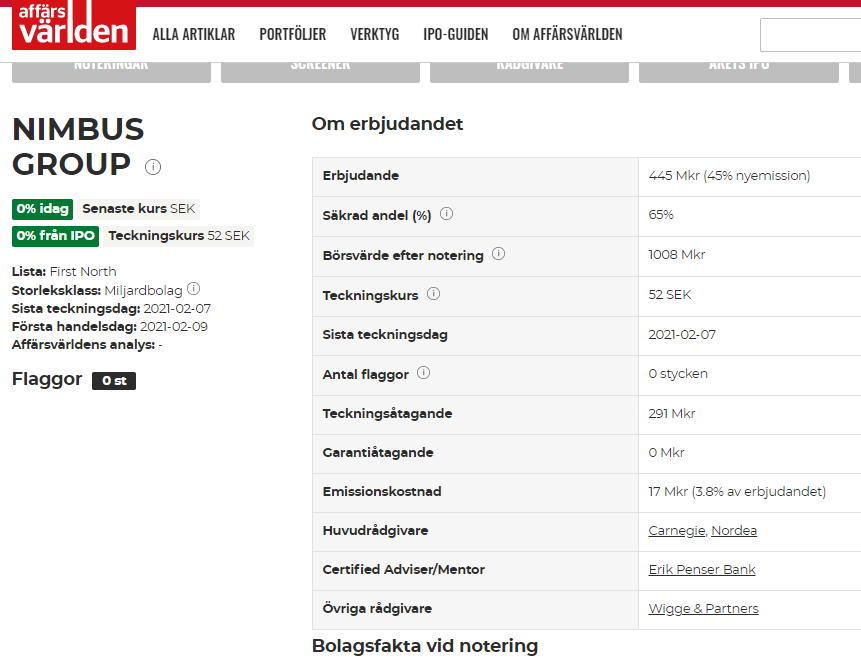
Task: Click info icon beside Storleksklass Miljardbolag
Action: coord(194,289)
